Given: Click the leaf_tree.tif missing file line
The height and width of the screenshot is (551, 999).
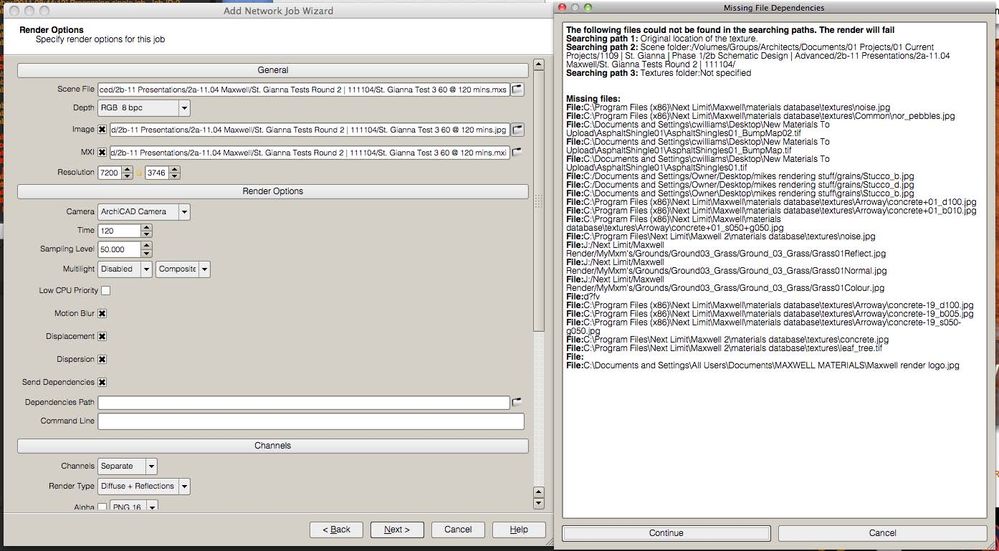Looking at the screenshot, I should 724,348.
